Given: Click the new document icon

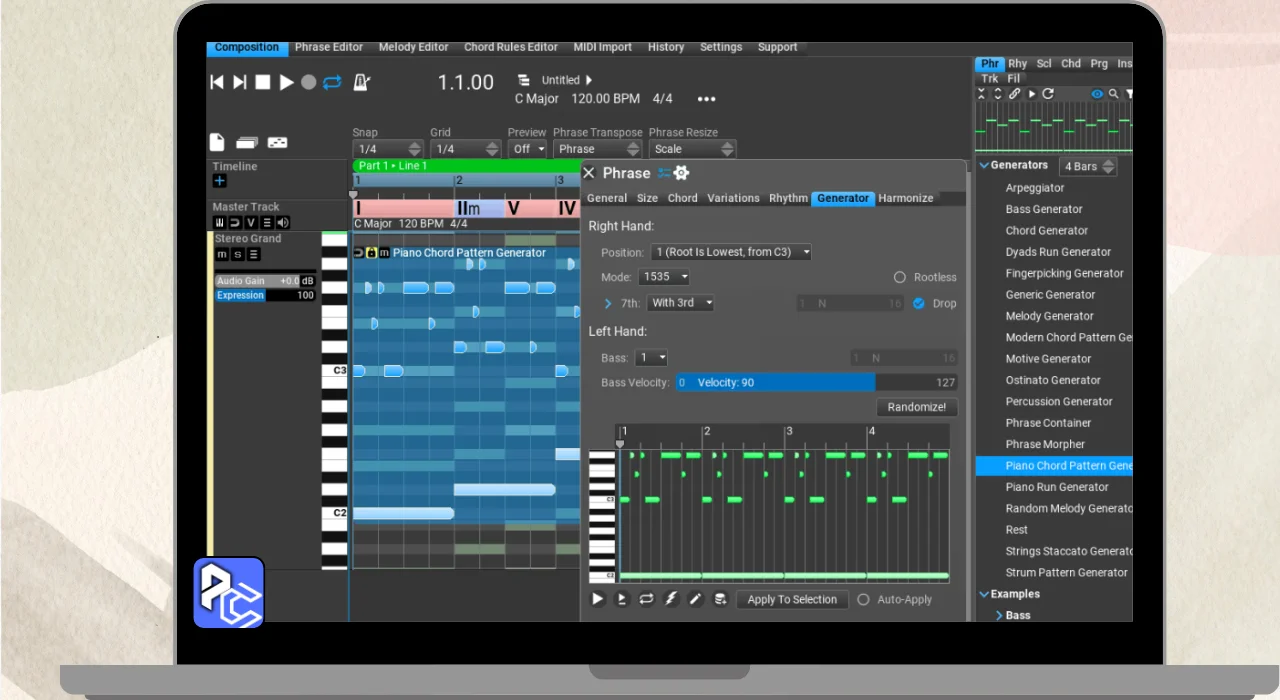Looking at the screenshot, I should click(x=217, y=143).
